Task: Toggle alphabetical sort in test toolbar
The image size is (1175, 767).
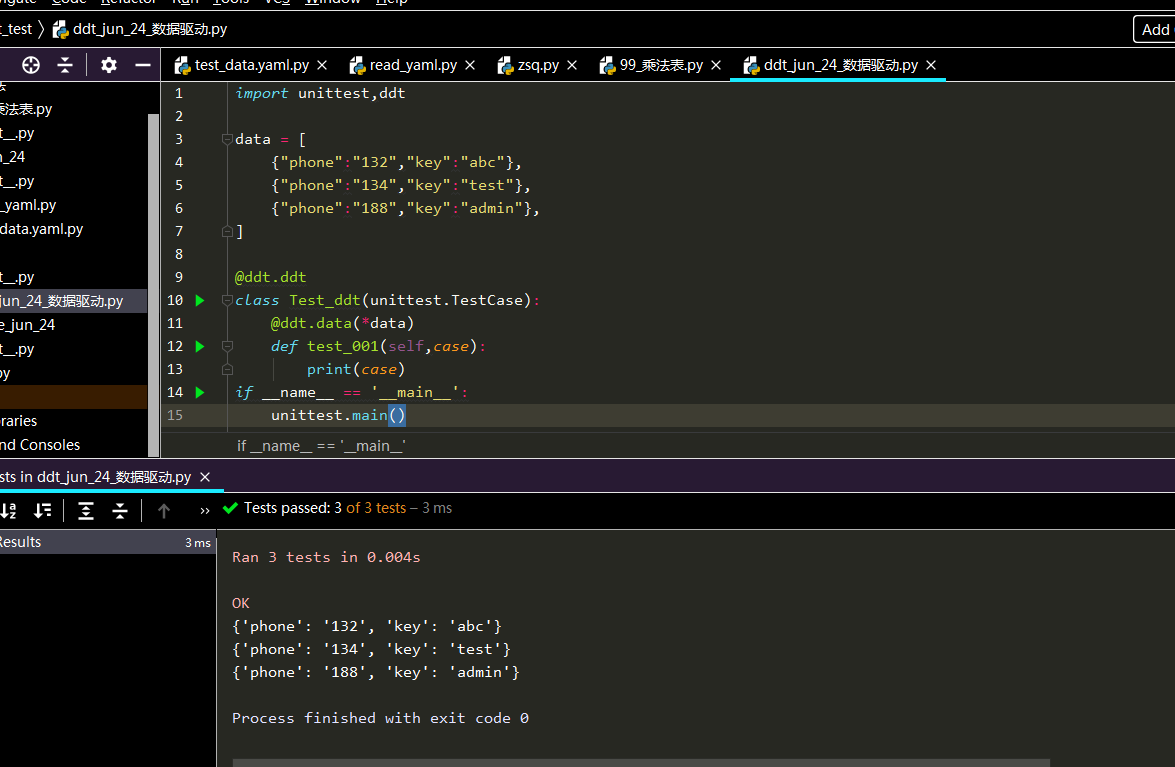Action: coord(9,511)
